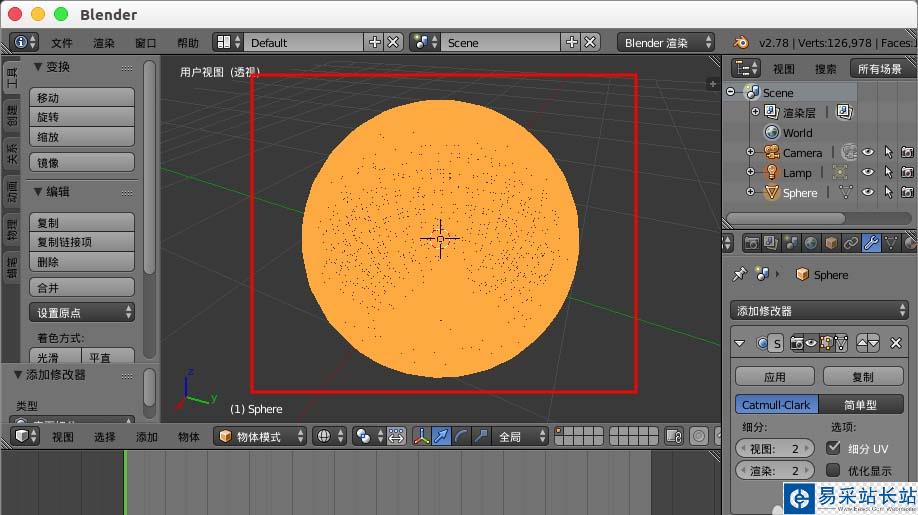Collapse the 变换 panel

click(x=37, y=66)
